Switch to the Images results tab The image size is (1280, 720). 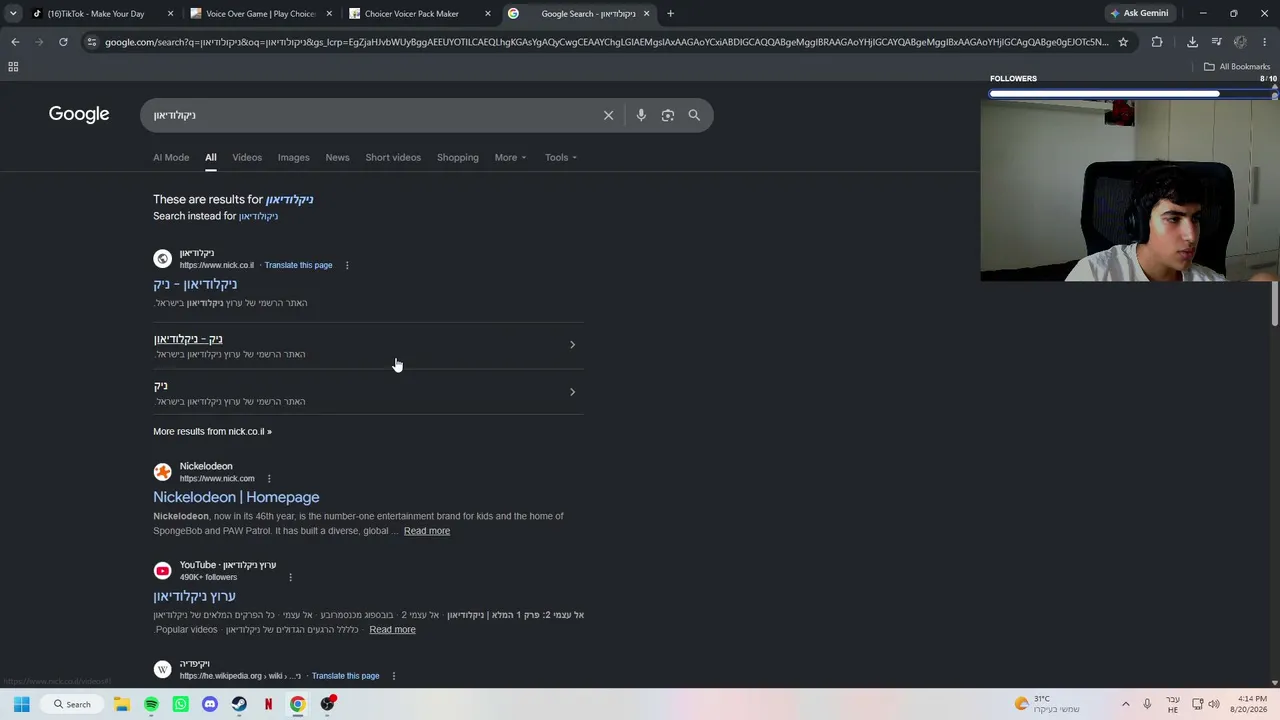(x=293, y=157)
